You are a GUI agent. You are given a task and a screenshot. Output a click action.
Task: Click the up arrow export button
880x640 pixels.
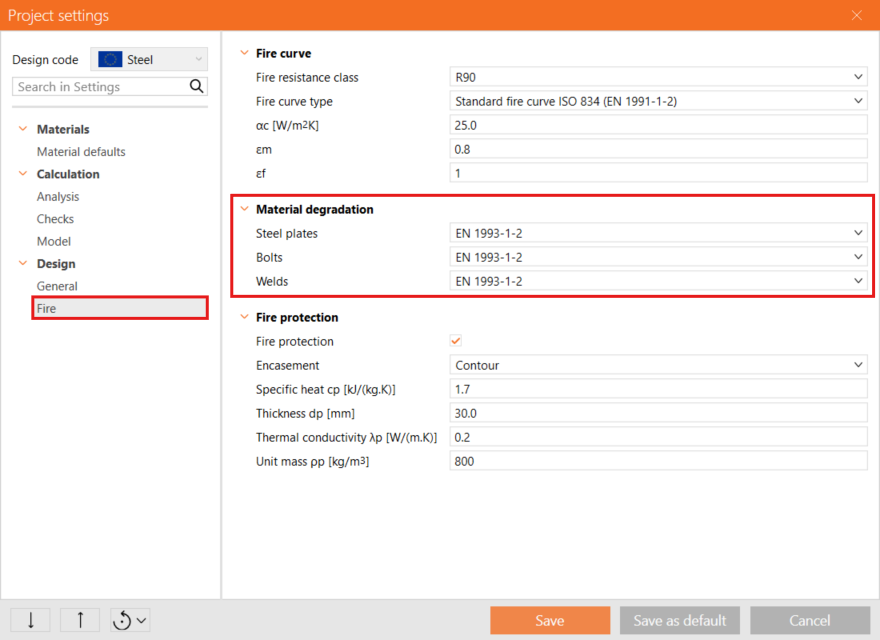80,620
